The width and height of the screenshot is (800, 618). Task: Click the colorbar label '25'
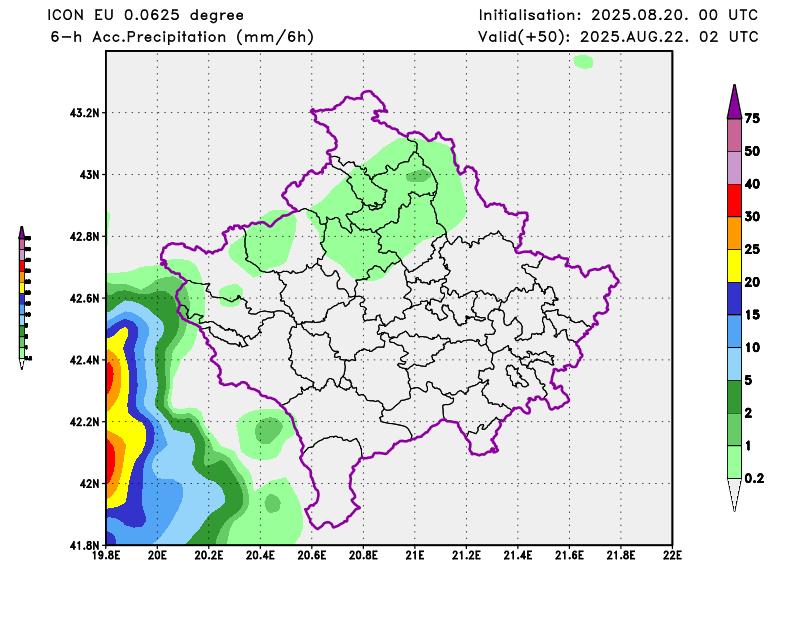[752, 249]
